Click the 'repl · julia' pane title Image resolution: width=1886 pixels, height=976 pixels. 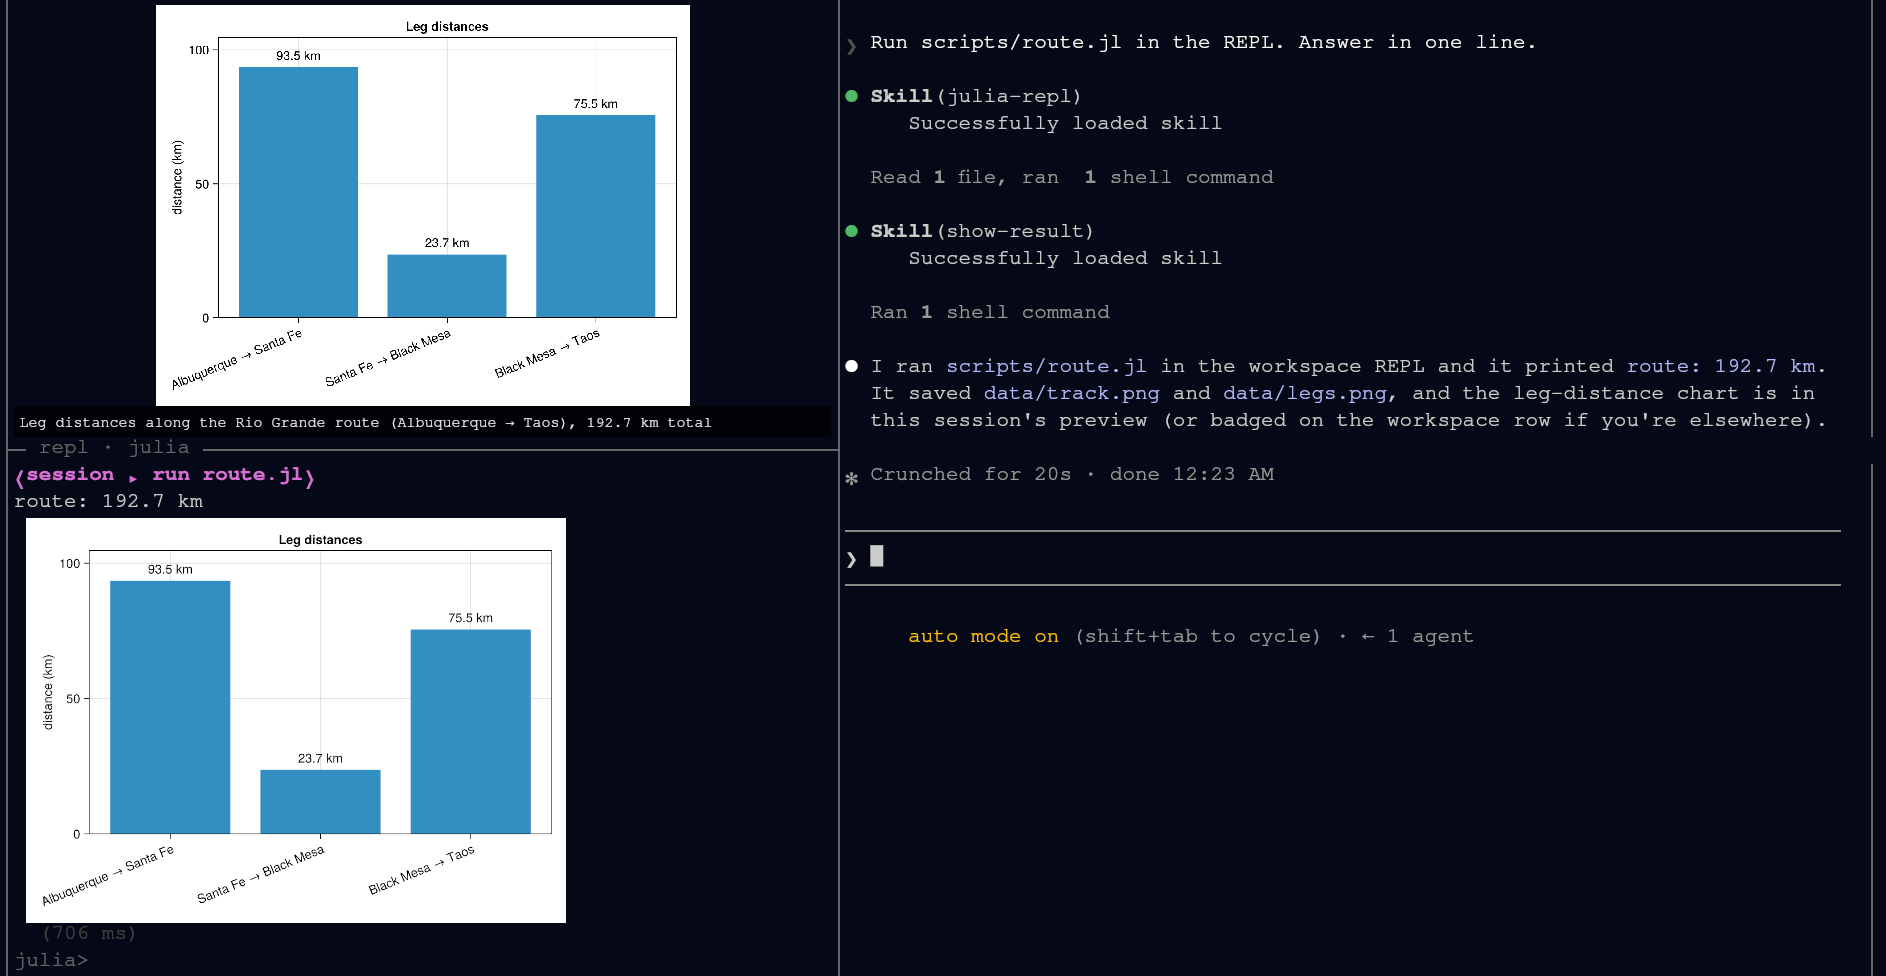114,447
